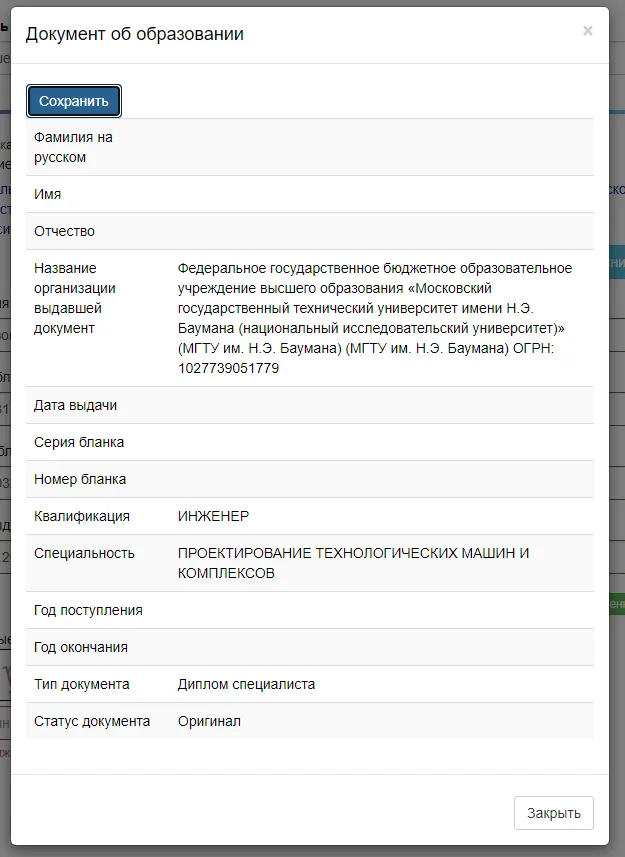This screenshot has height=857, width=625.
Task: Click the Тип документа label
Action: tap(82, 684)
